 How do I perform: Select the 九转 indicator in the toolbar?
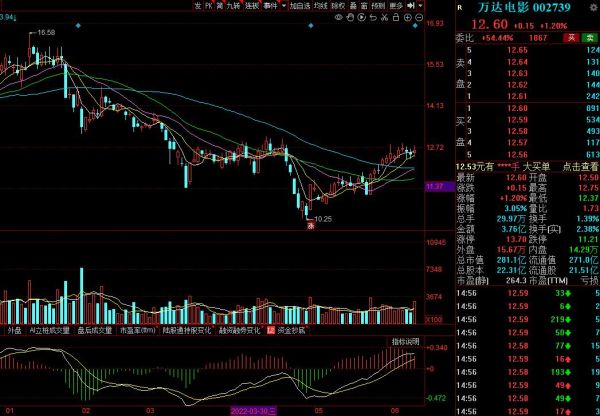[x=233, y=5]
